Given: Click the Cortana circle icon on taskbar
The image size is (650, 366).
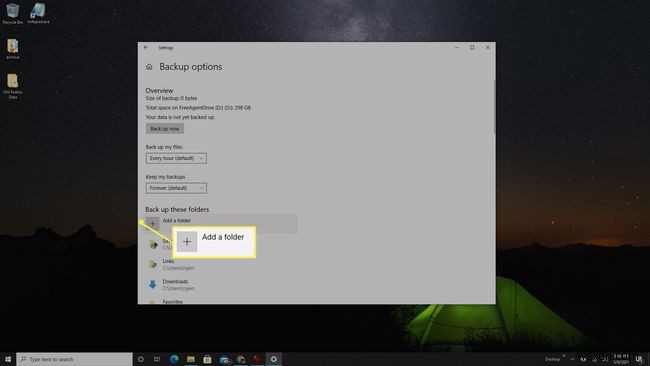Looking at the screenshot, I should click(x=141, y=359).
